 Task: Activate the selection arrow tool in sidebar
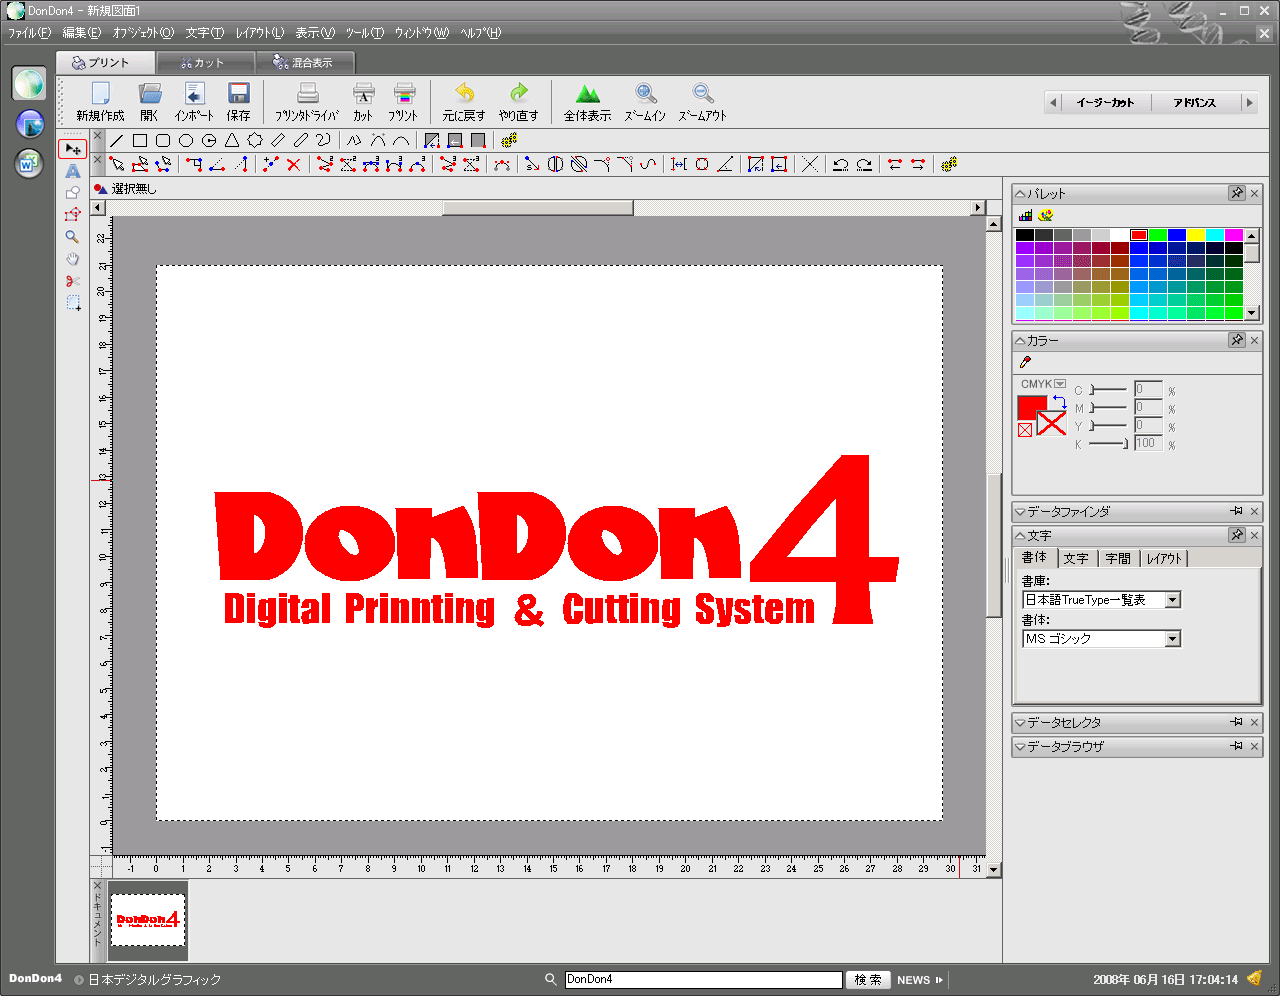click(x=73, y=149)
